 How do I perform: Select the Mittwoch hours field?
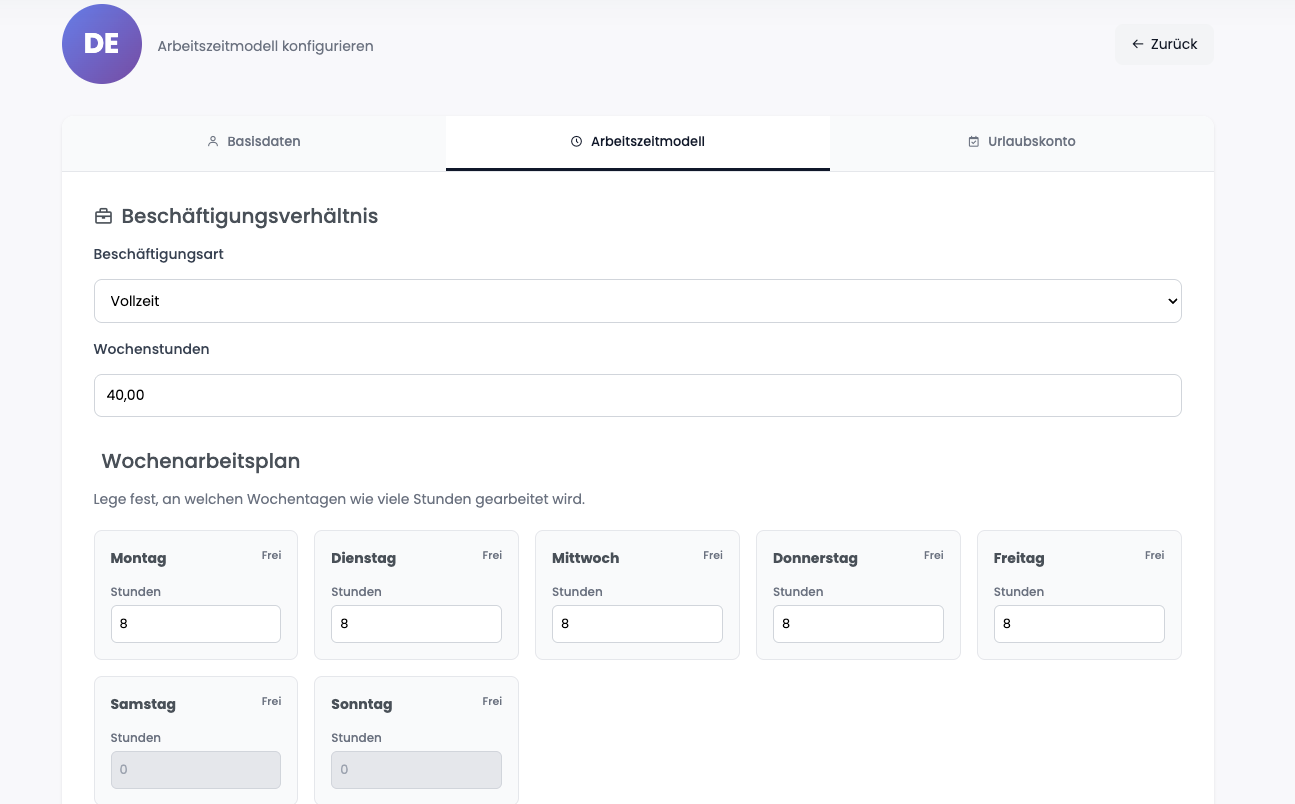(x=637, y=624)
